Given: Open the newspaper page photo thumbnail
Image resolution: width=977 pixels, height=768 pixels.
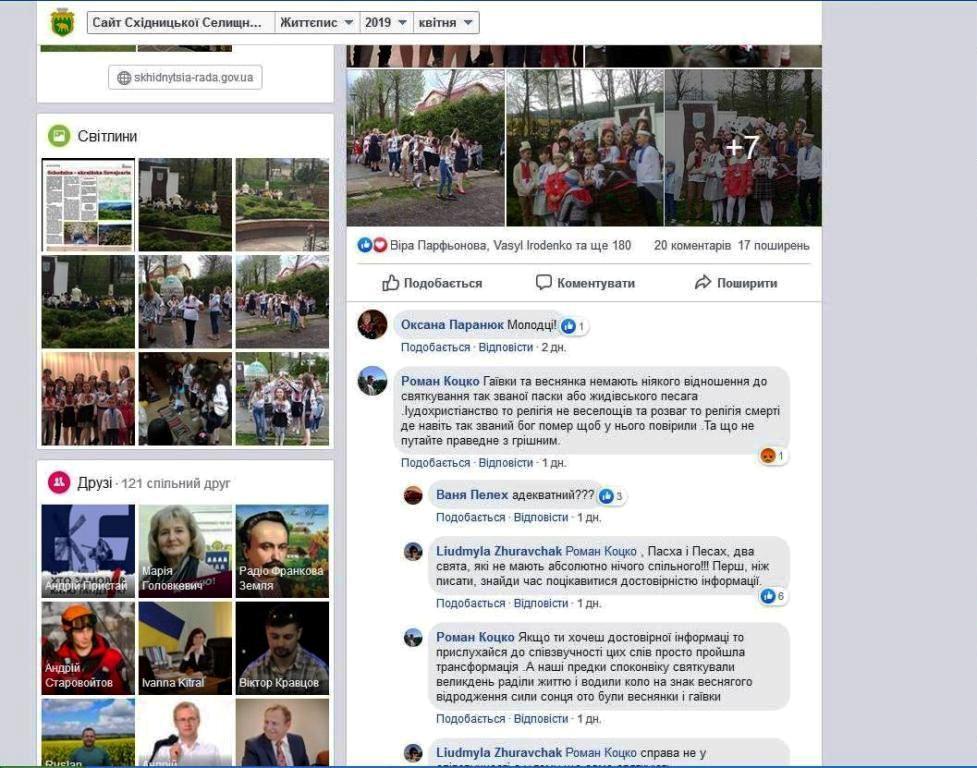Looking at the screenshot, I should pyautogui.click(x=88, y=204).
